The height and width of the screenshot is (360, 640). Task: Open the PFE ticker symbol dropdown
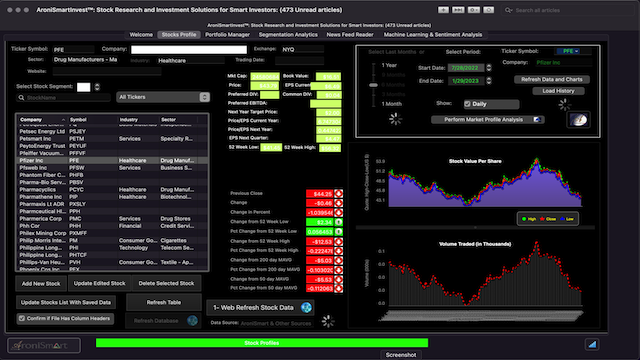point(568,51)
